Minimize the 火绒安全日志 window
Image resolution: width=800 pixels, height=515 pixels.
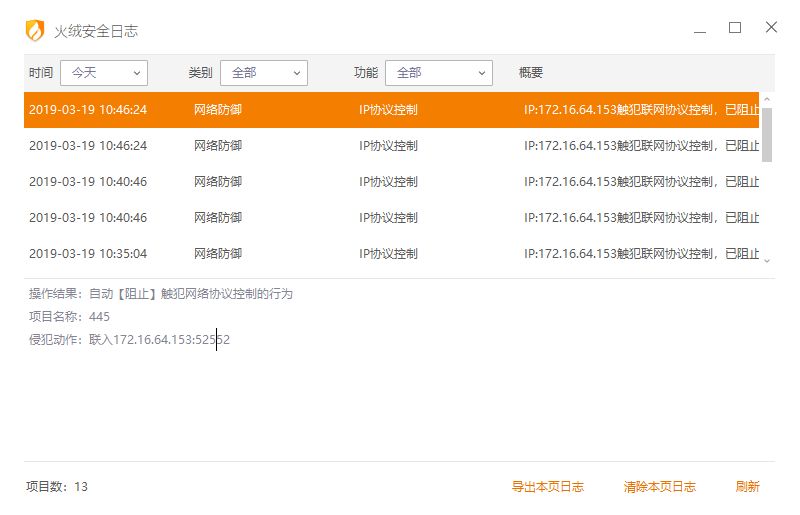pos(699,28)
